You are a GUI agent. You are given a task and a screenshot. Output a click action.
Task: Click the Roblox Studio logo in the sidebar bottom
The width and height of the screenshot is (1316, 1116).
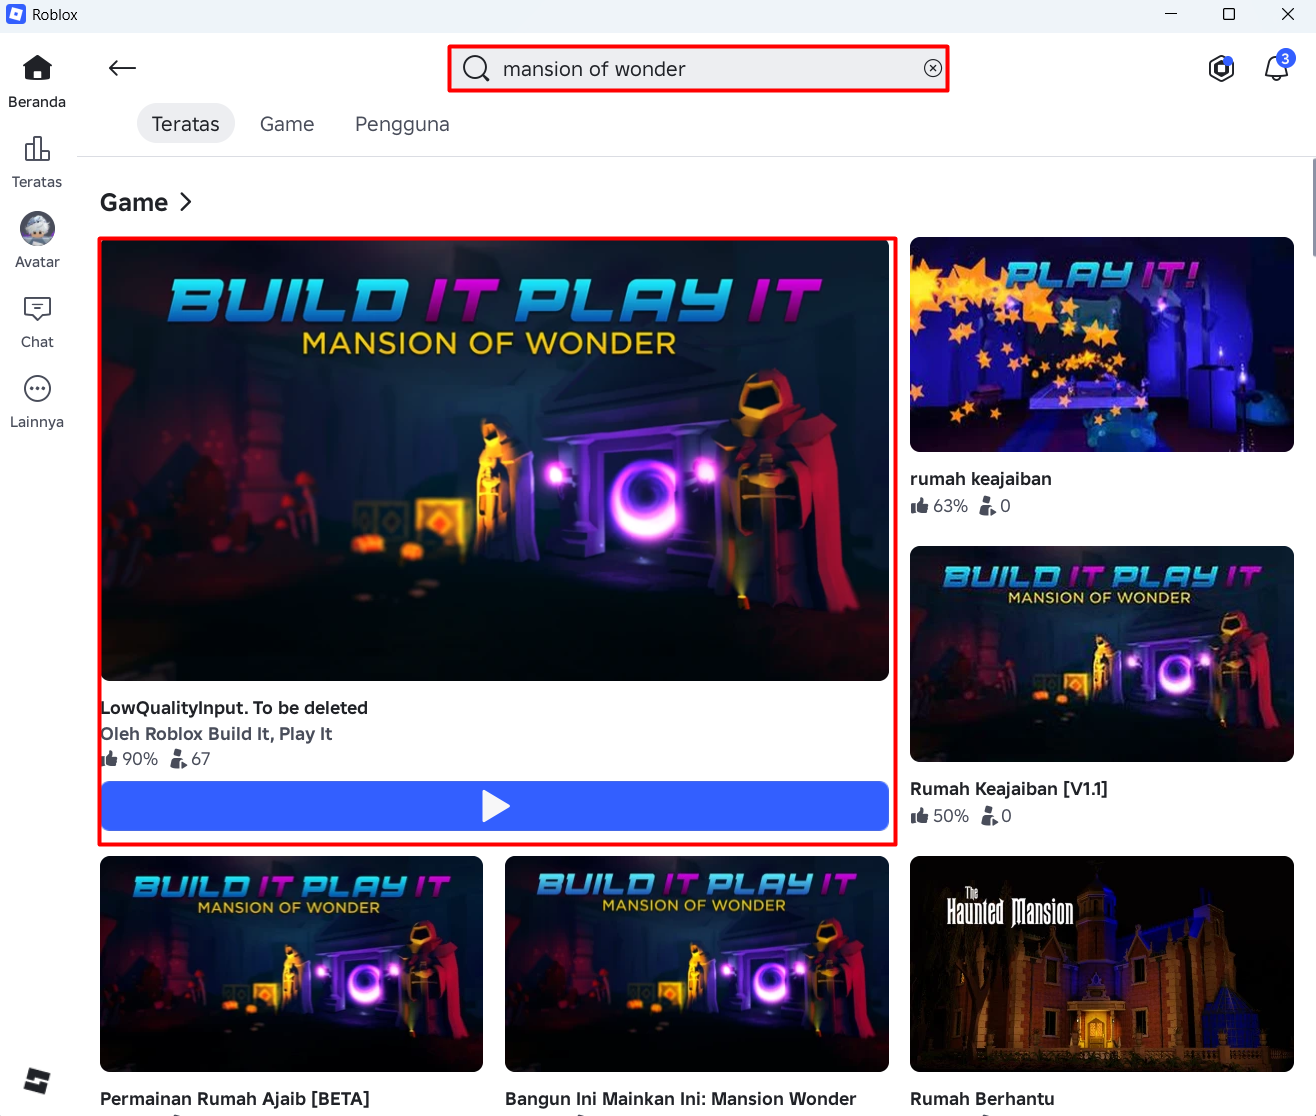click(37, 1081)
